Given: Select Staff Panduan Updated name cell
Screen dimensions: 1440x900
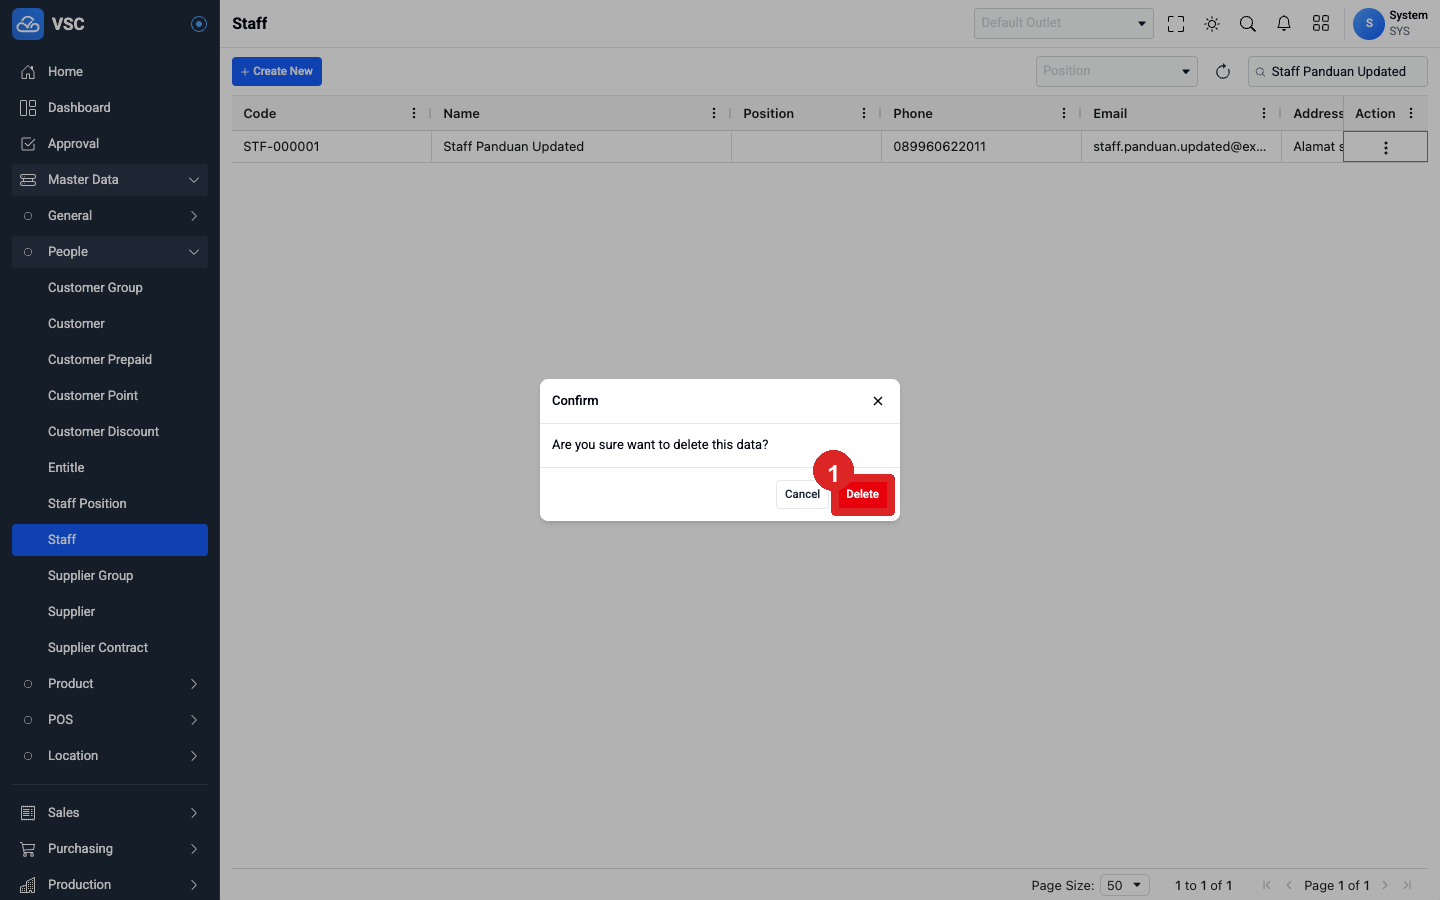Looking at the screenshot, I should [582, 147].
